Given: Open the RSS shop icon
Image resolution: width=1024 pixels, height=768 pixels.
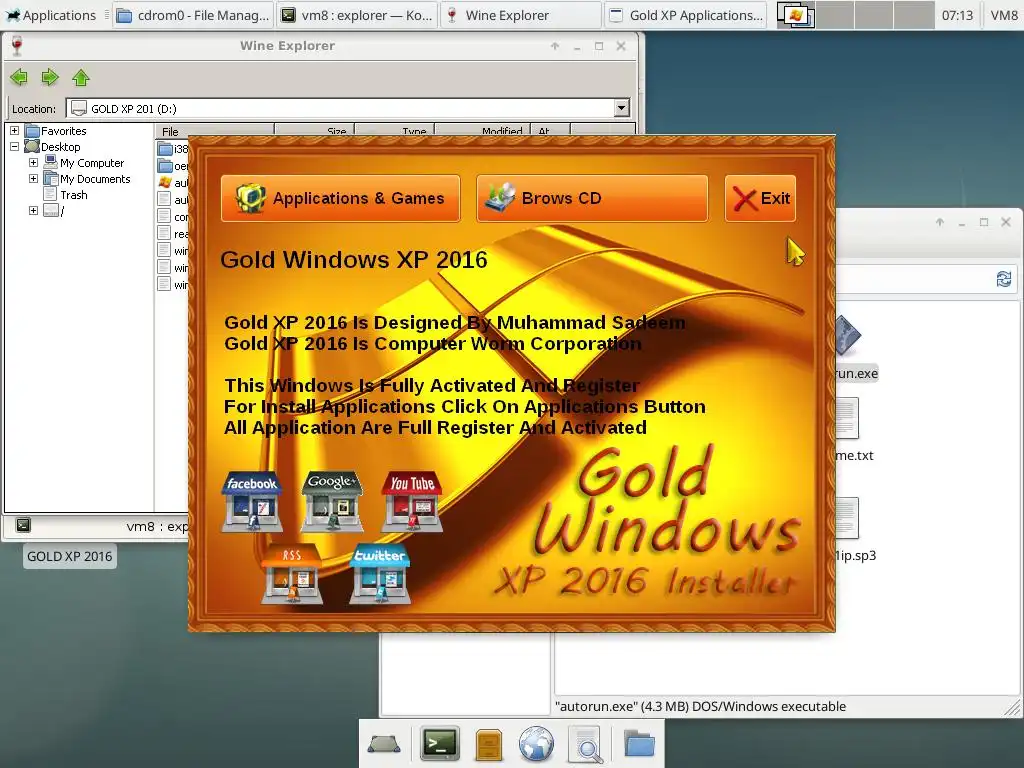Looking at the screenshot, I should click(292, 574).
